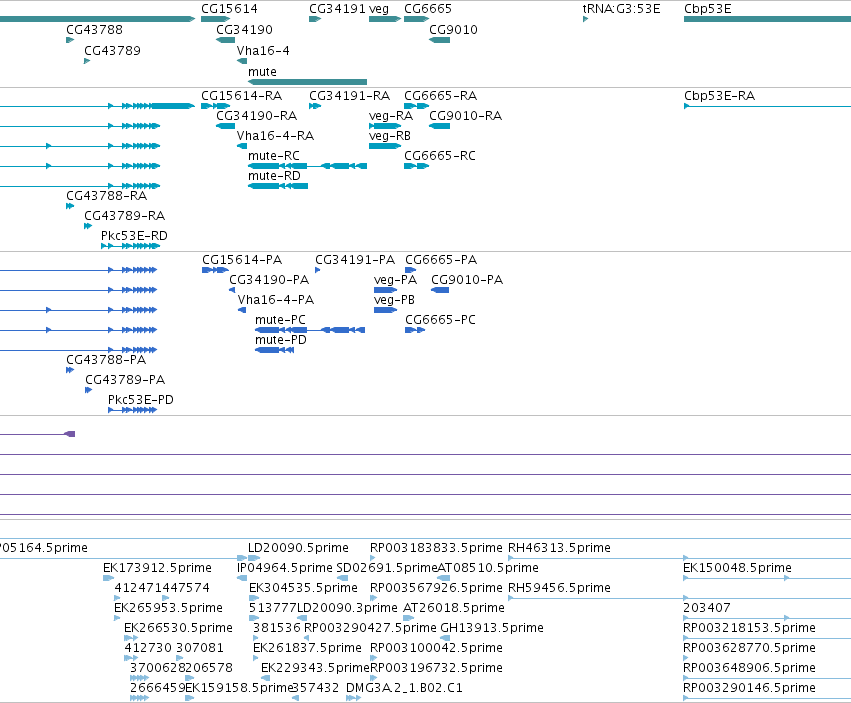Select the EK261837.5prime EST label
The width and height of the screenshot is (851, 703).
coord(307,648)
